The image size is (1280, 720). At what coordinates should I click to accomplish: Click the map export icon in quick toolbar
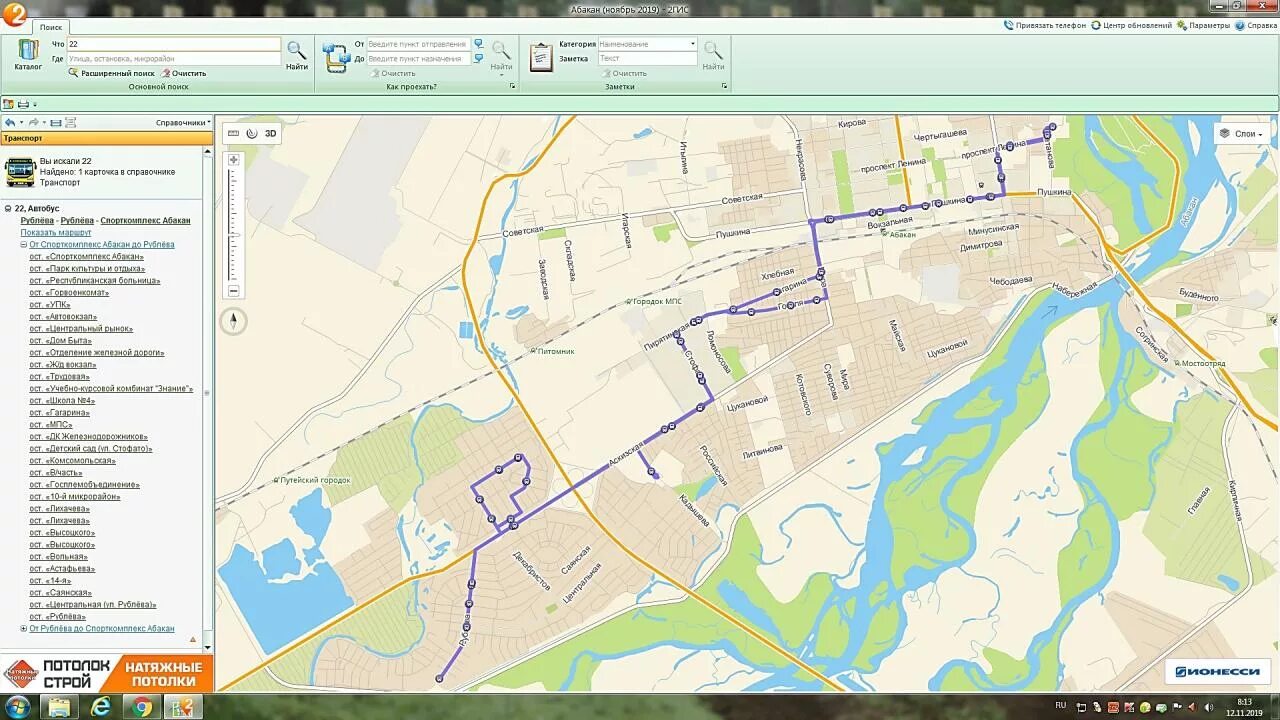8,104
